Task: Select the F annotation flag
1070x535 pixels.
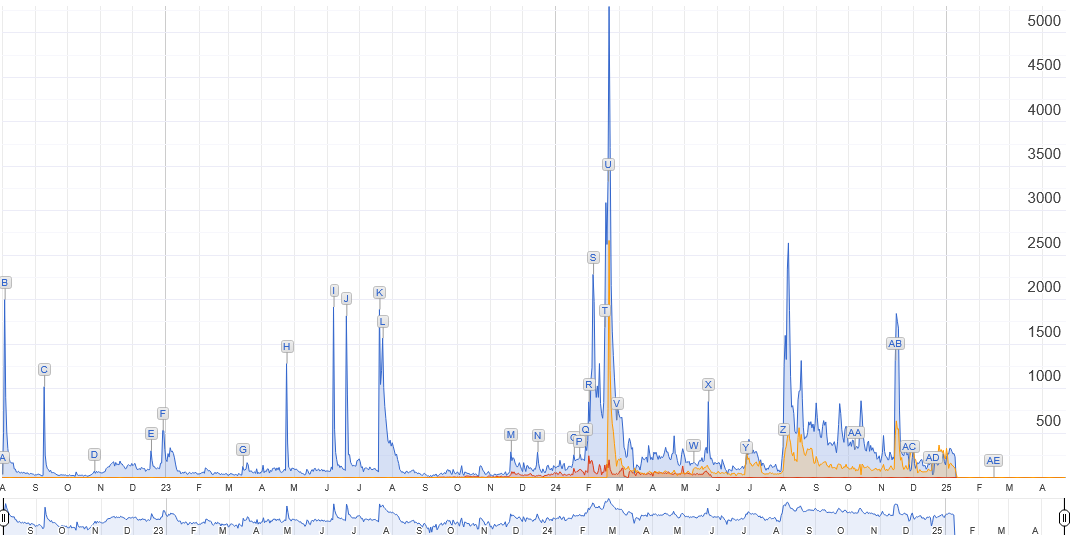Action: (x=163, y=414)
